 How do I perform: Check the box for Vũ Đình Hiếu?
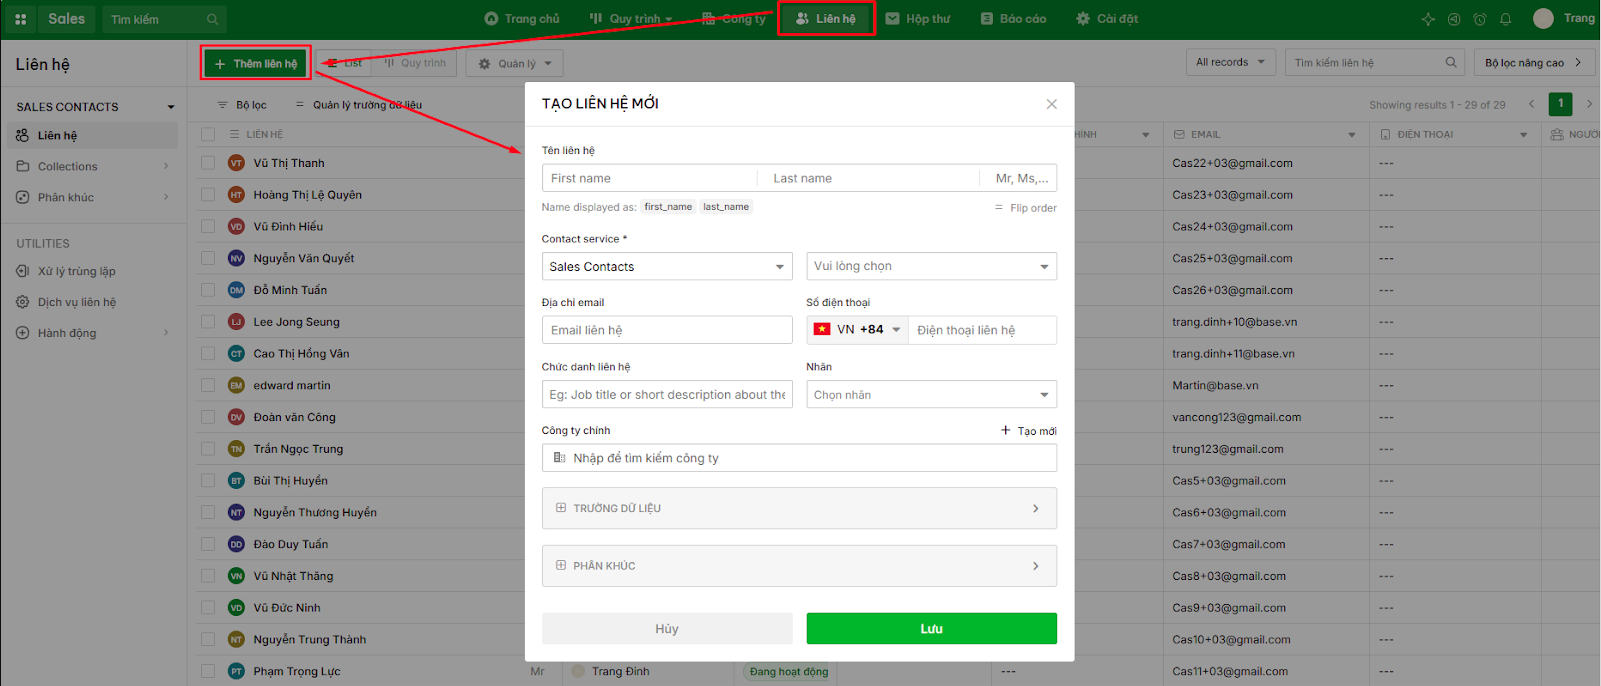208,226
